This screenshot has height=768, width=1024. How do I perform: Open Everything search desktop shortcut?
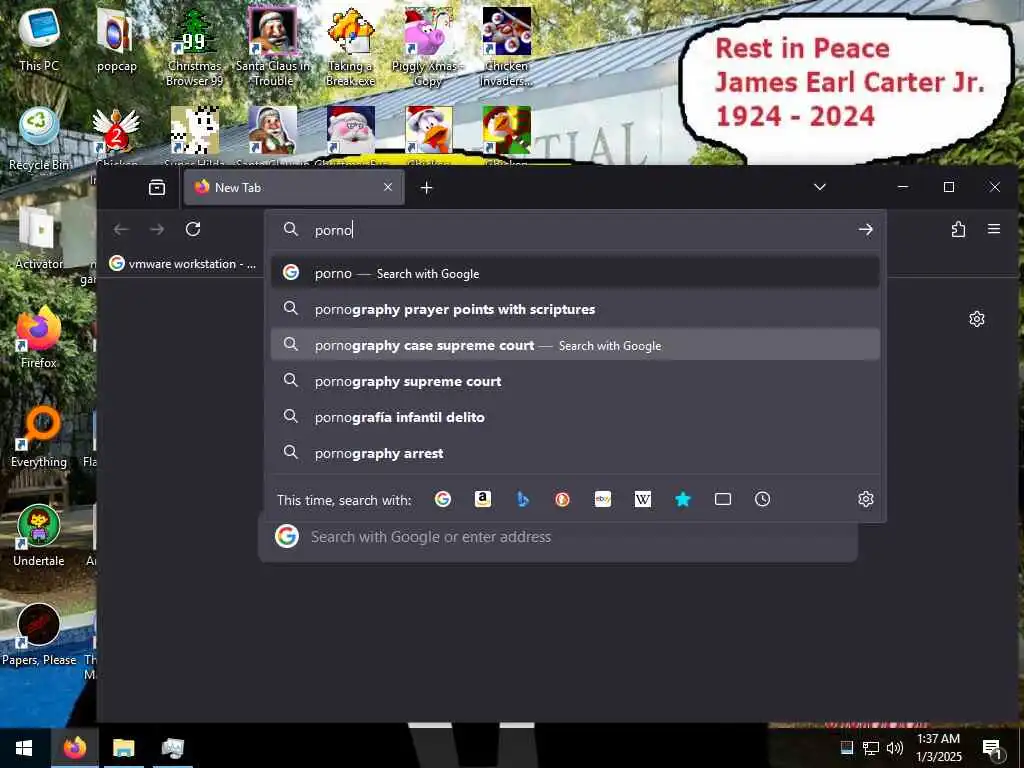[x=39, y=436]
